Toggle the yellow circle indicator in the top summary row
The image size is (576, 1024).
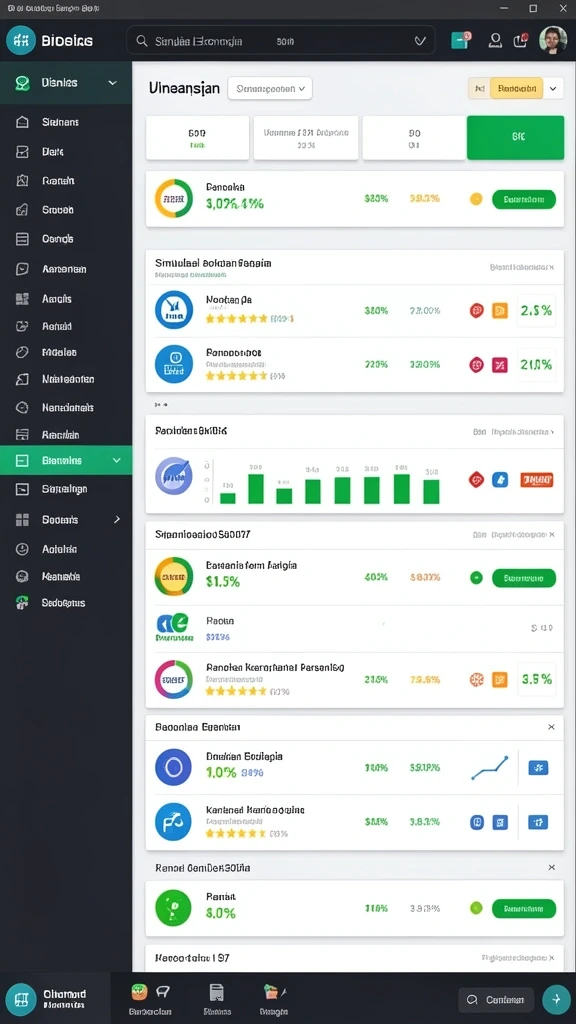pos(476,199)
